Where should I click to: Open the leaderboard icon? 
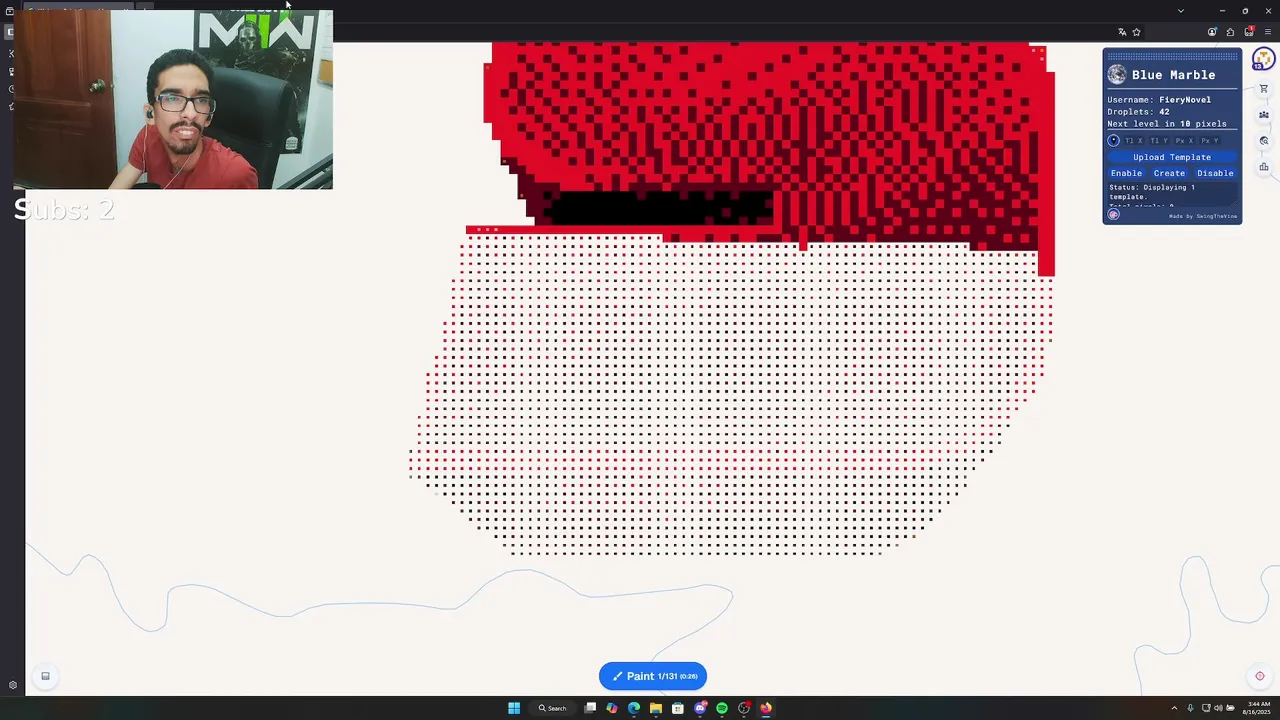1264,167
